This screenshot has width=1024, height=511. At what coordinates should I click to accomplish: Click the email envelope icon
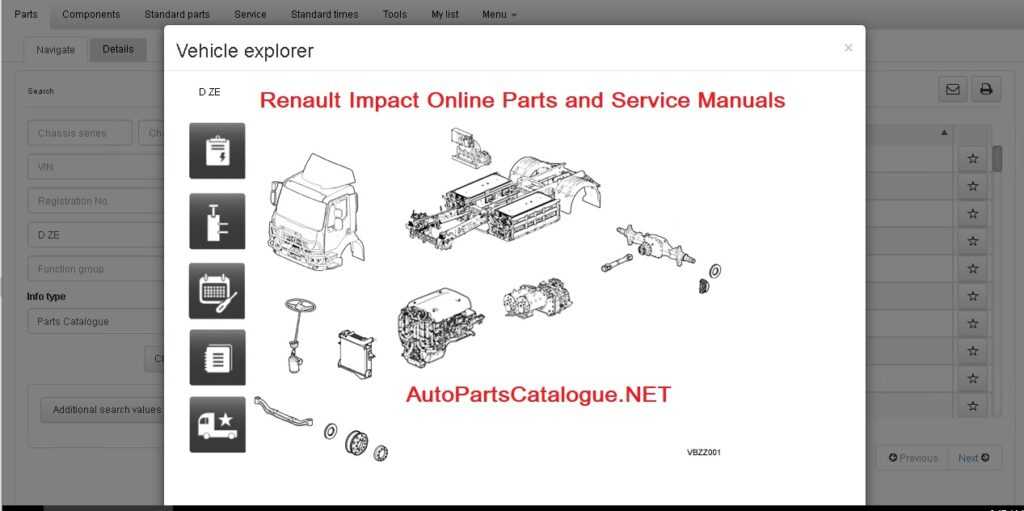(x=953, y=90)
